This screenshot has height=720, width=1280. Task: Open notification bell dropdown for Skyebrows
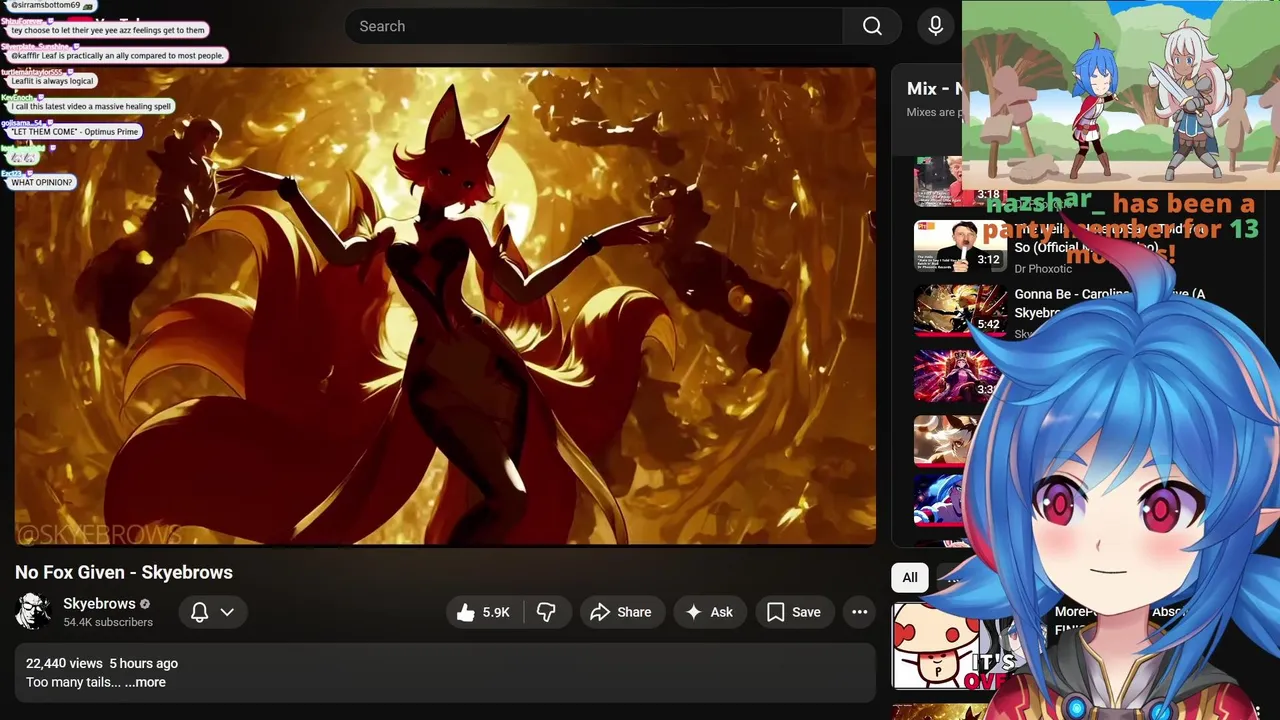(x=213, y=612)
